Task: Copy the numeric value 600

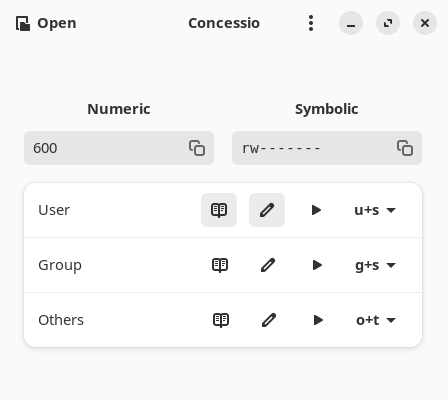Action: pyautogui.click(x=197, y=148)
